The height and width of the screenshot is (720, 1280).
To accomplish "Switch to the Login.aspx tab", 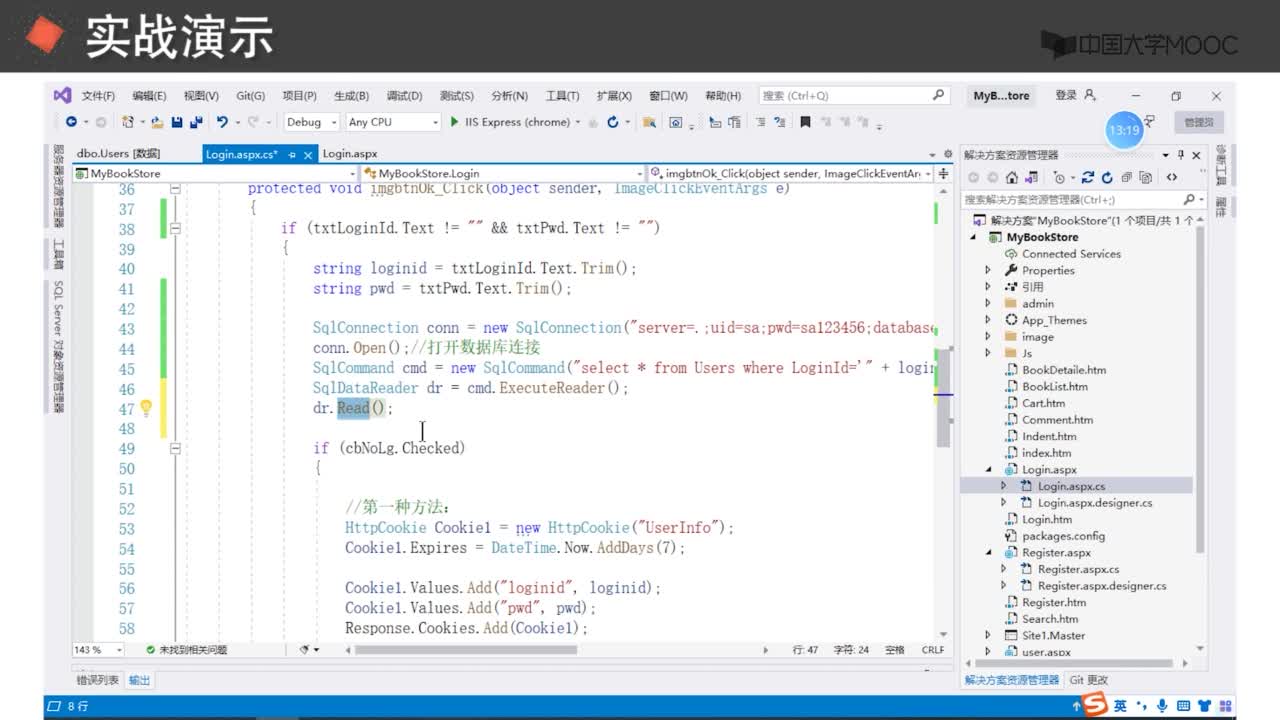I will (350, 154).
